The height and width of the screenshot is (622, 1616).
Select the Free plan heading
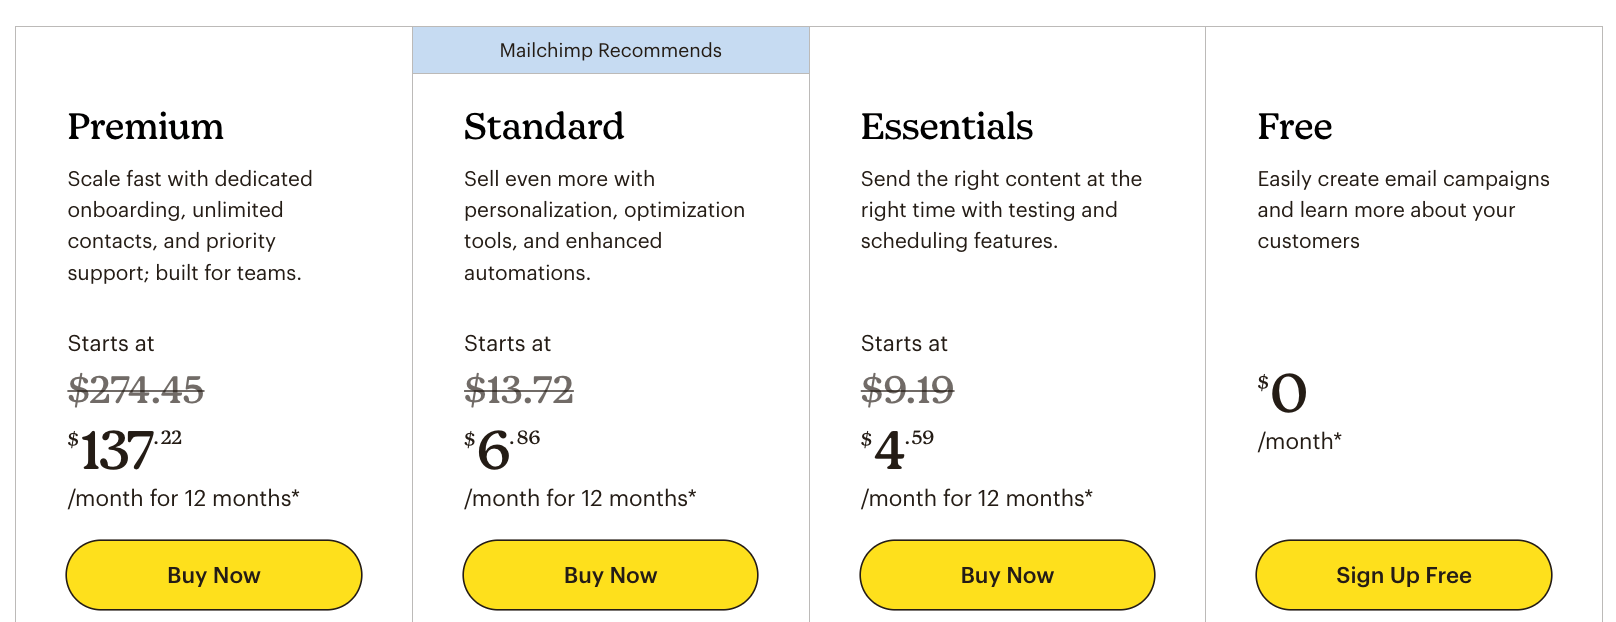click(x=1295, y=127)
